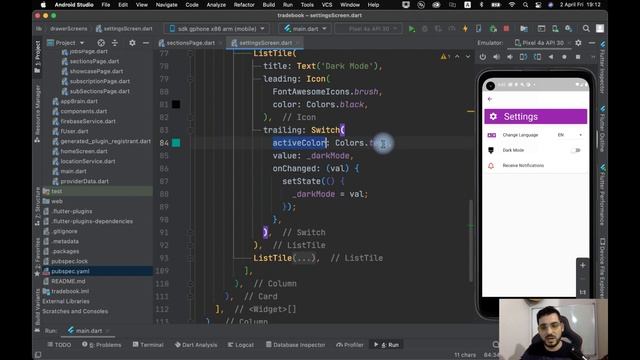Open the VCS menu
Image resolution: width=640 pixels, height=360 pixels.
(327, 5)
